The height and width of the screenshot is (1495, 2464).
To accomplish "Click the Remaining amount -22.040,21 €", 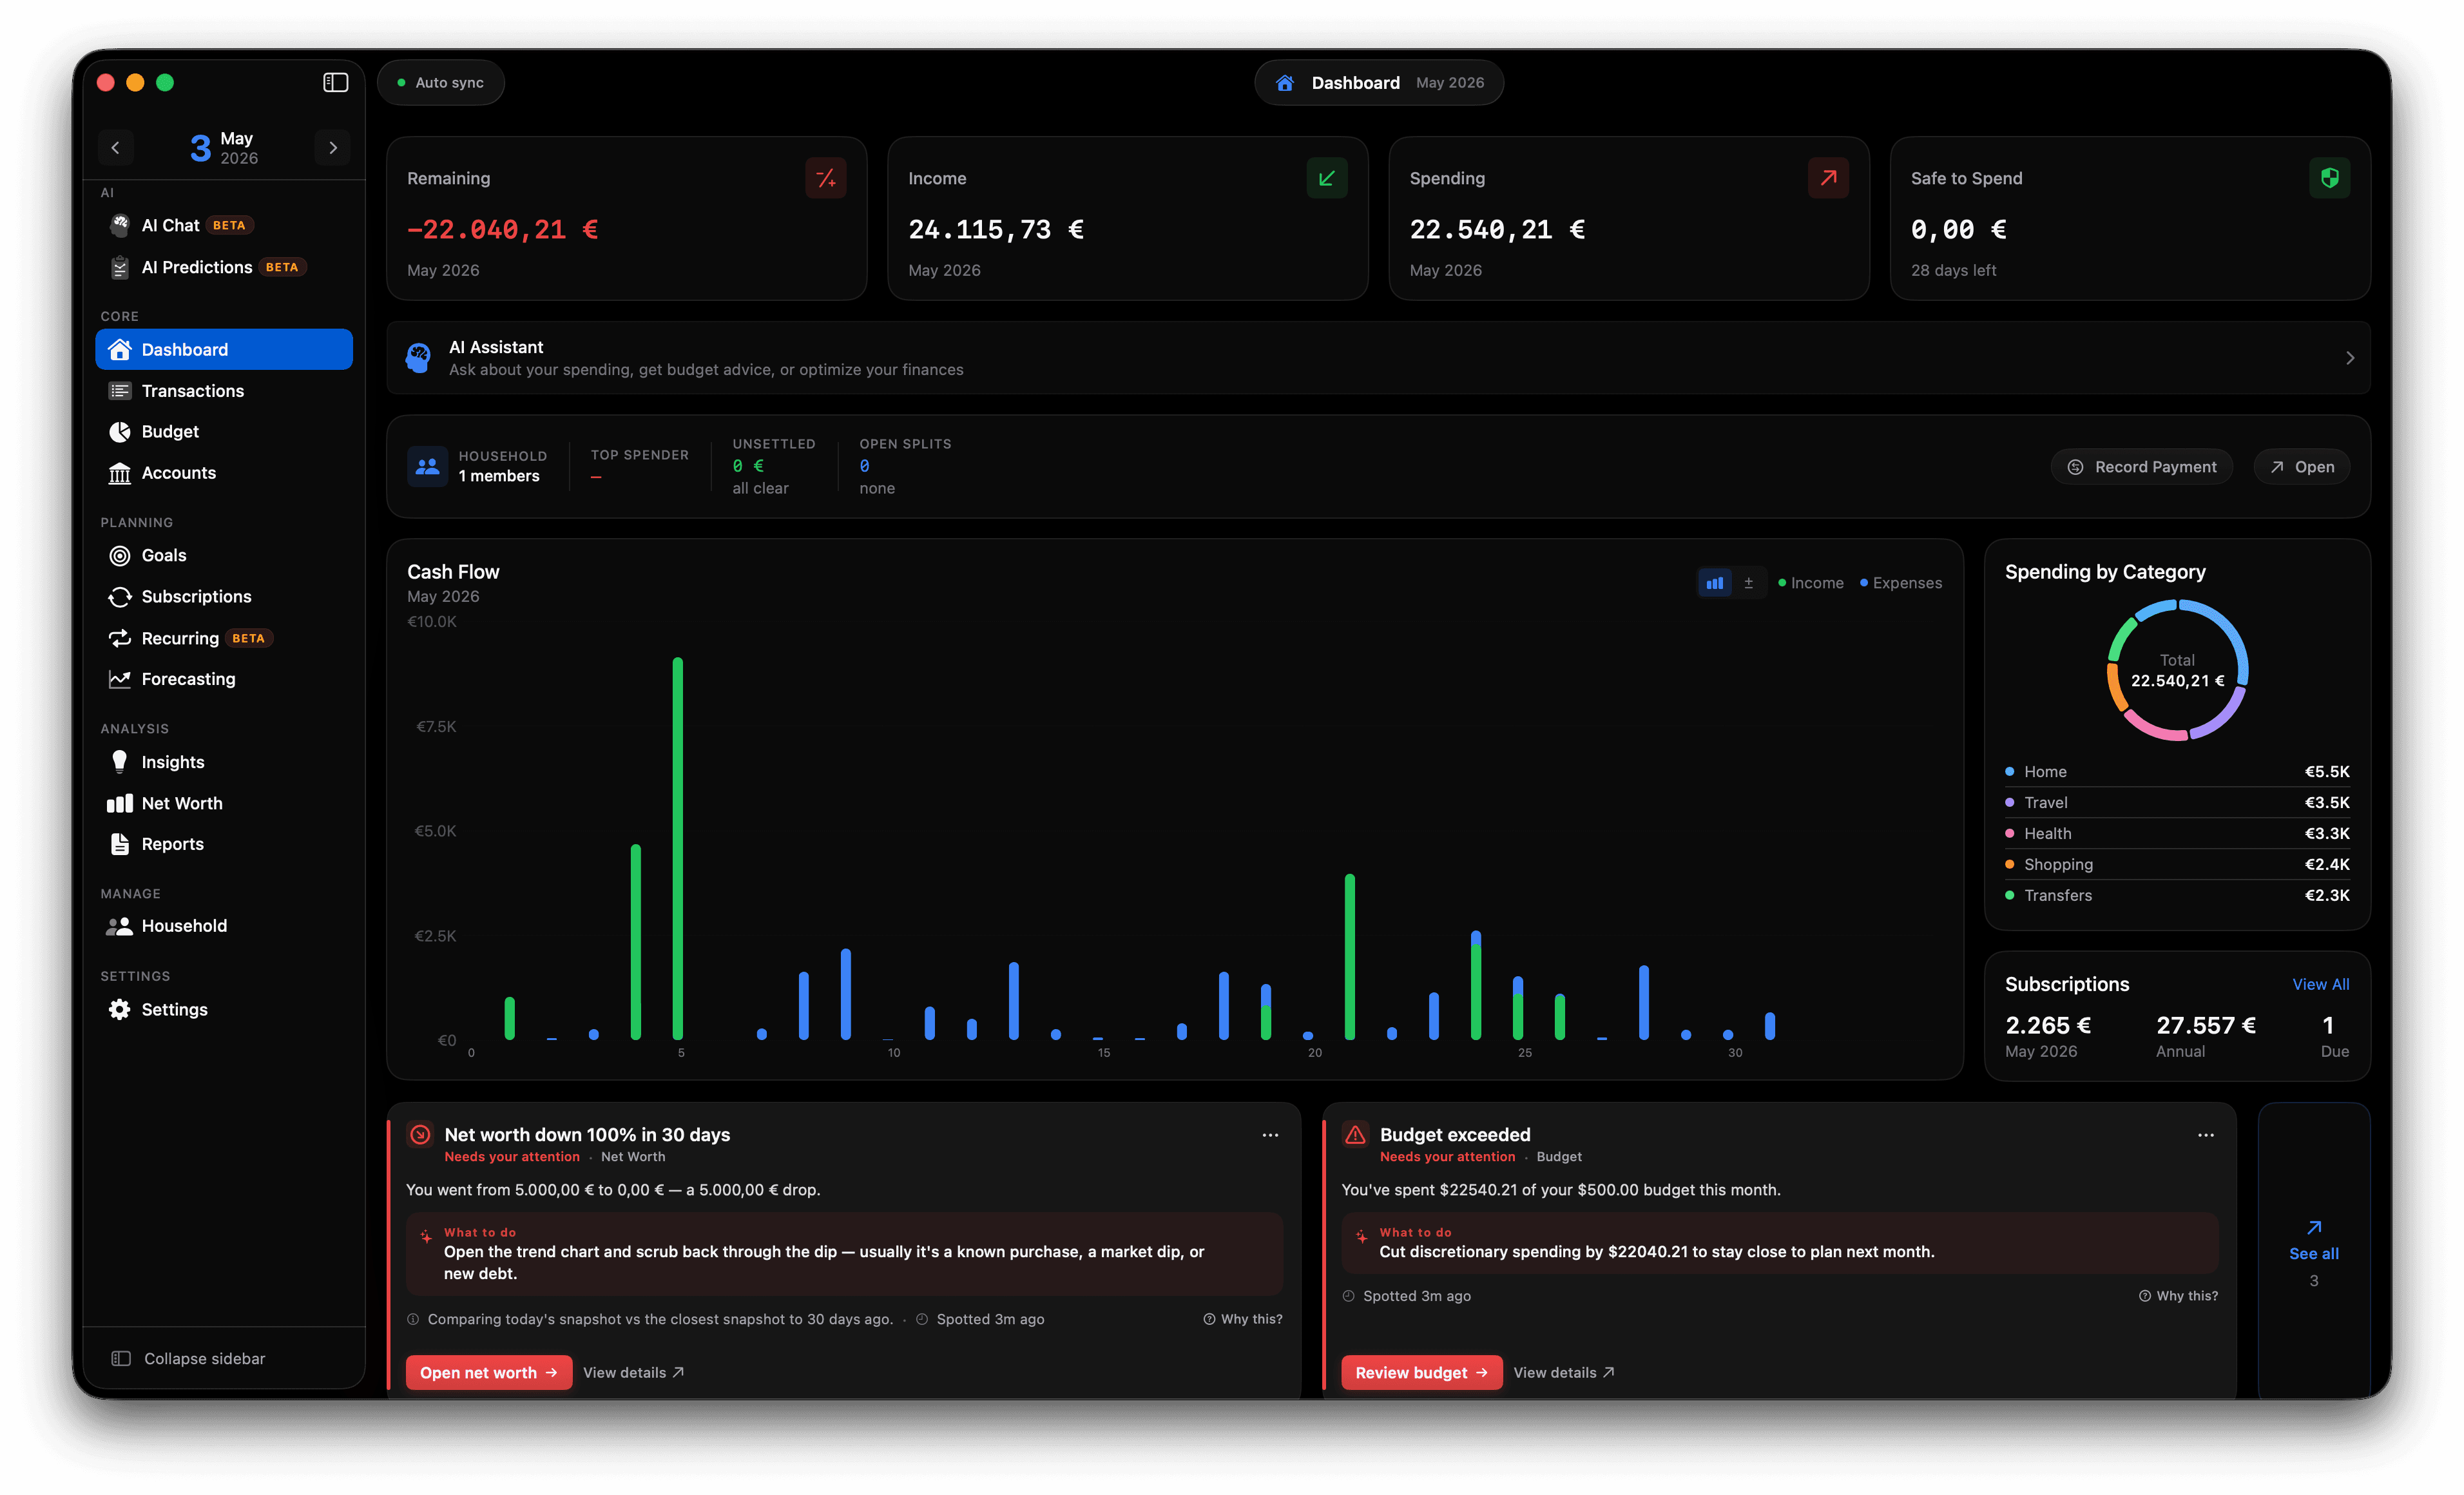I will tap(502, 229).
